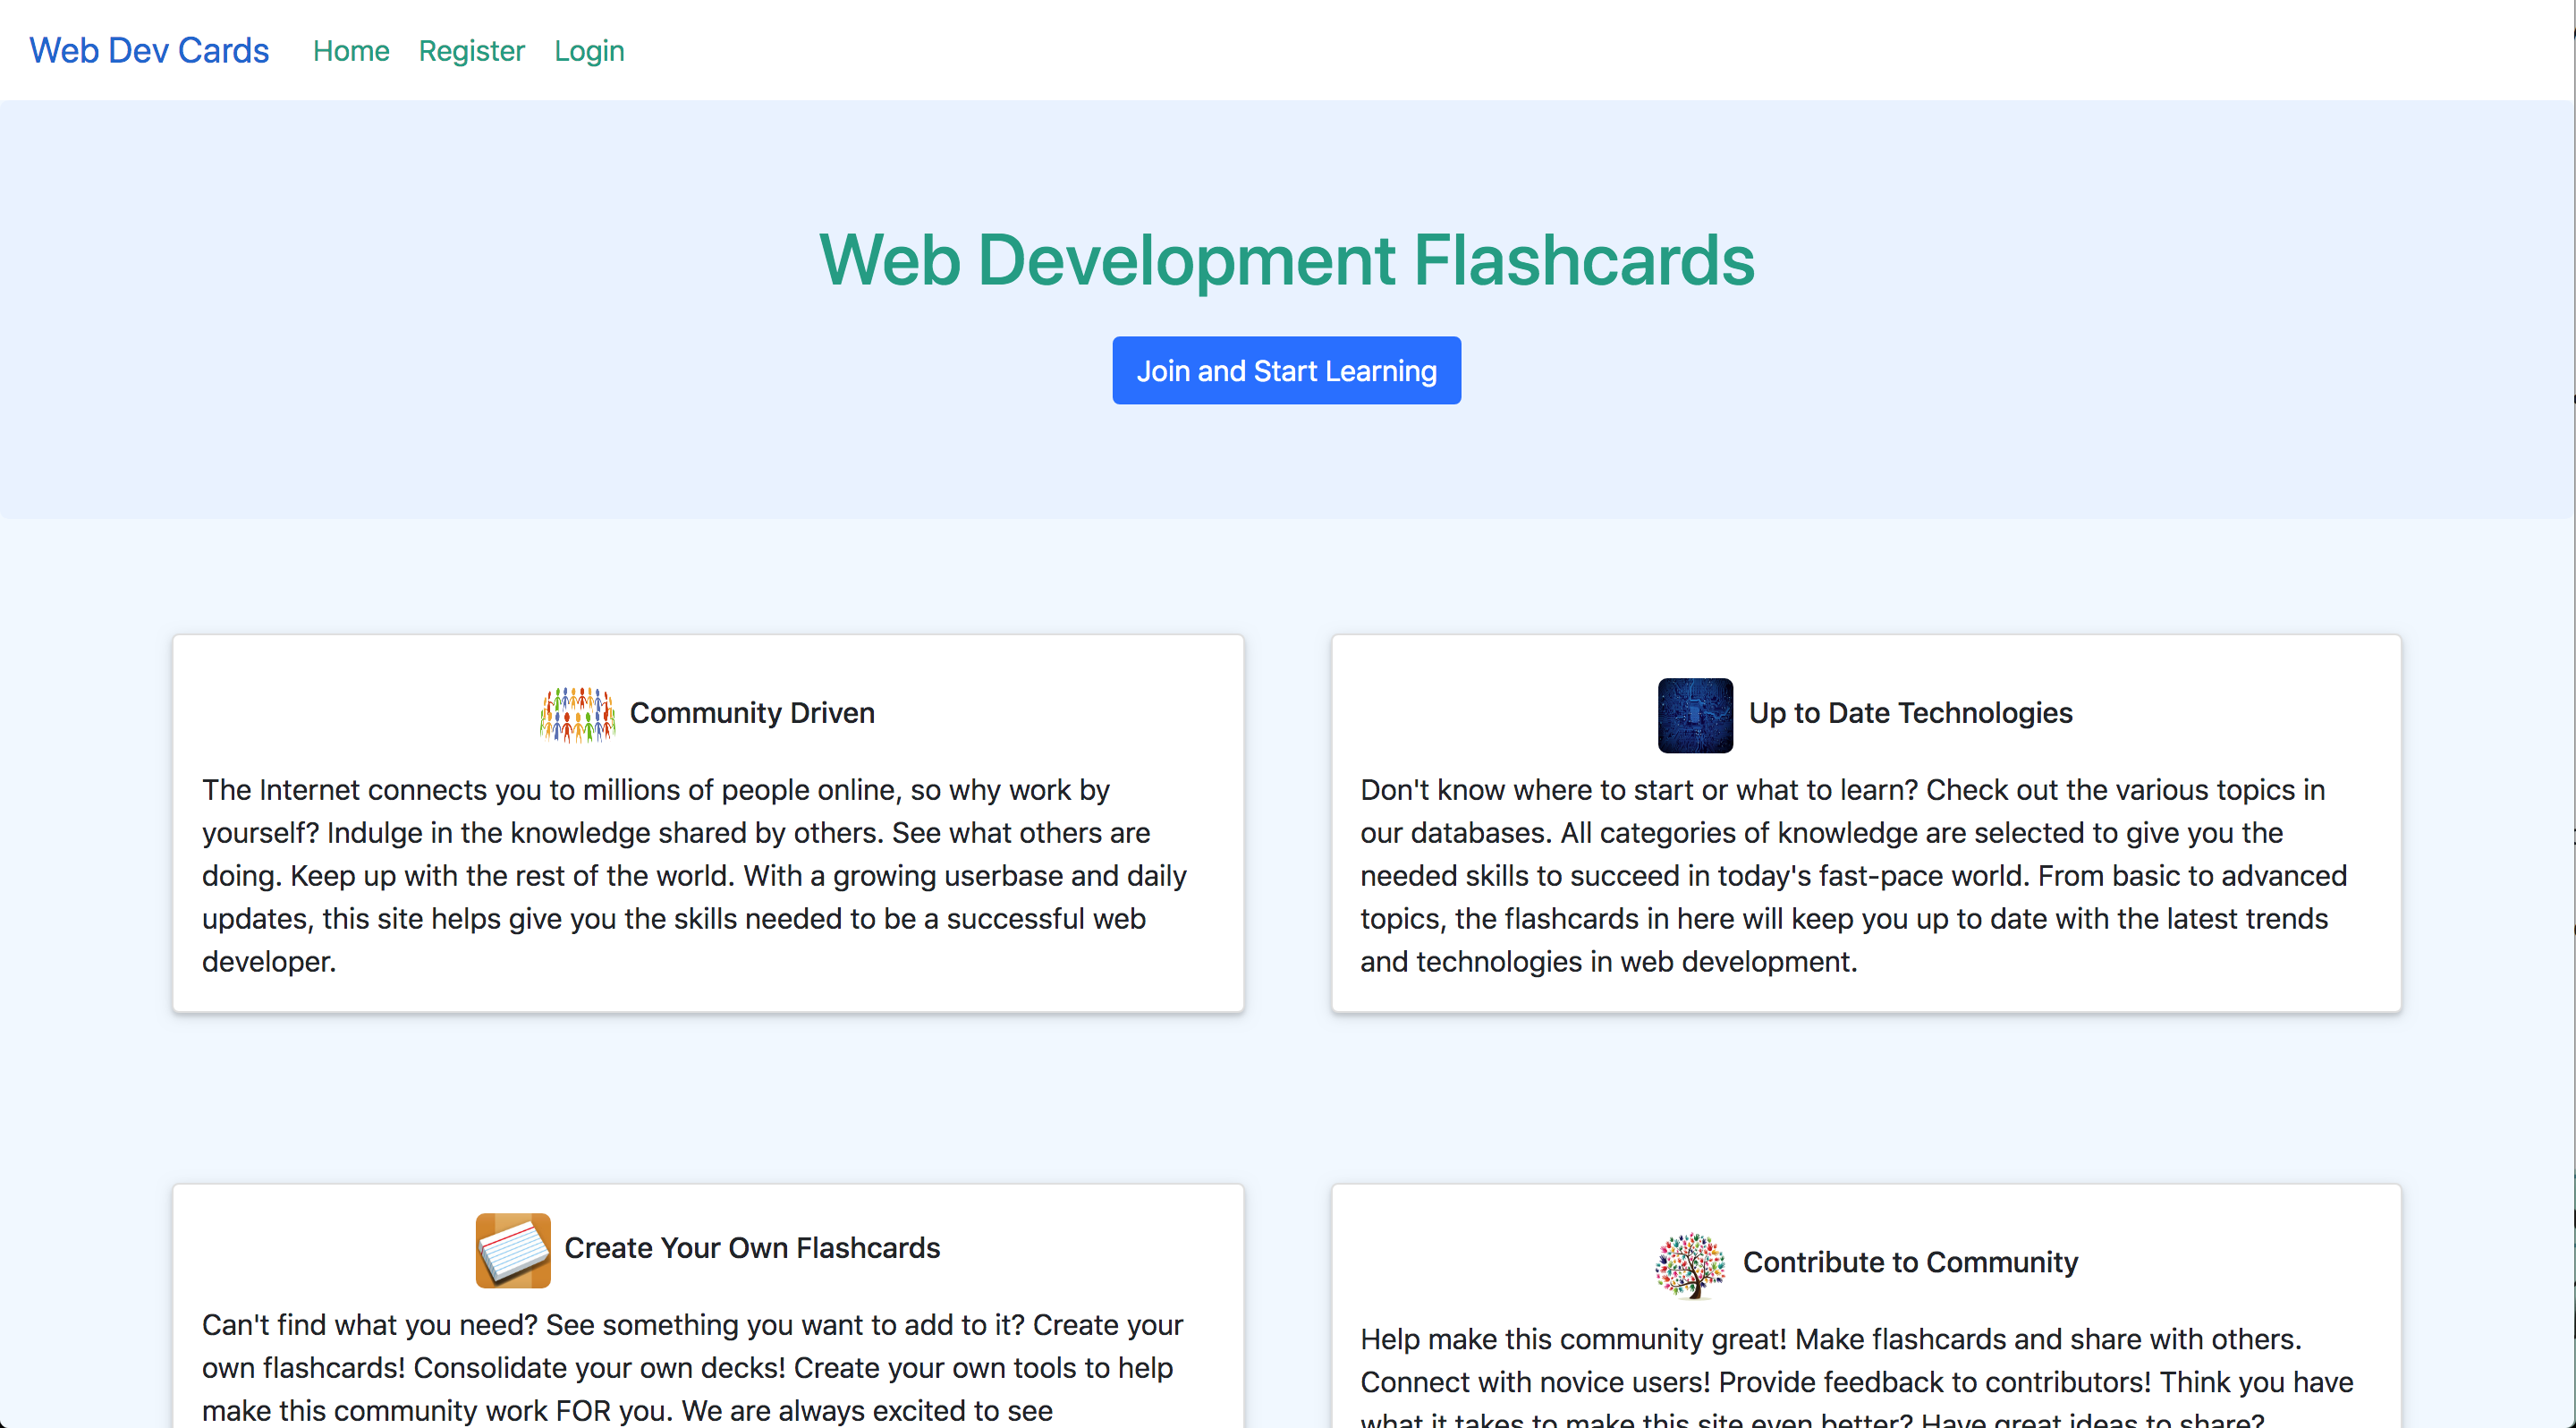Screen dimensions: 2576x1428
Task: Click the Up to Date Technologies title
Action: point(1910,713)
